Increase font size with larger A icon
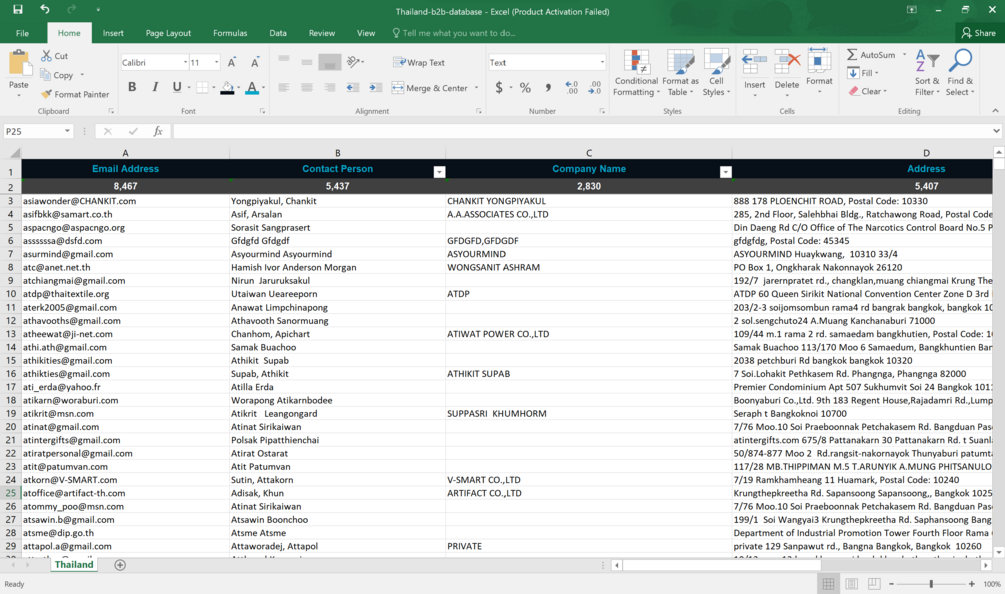 coord(231,62)
